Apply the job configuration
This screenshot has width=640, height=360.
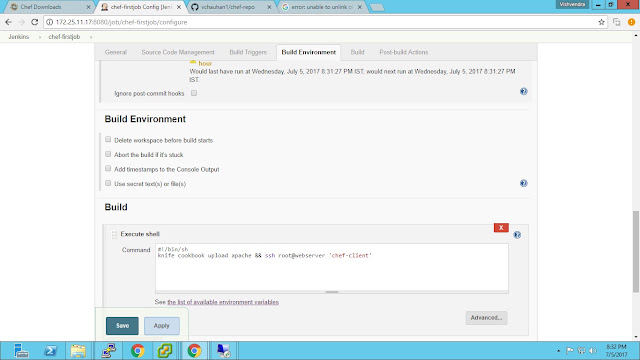click(x=161, y=326)
